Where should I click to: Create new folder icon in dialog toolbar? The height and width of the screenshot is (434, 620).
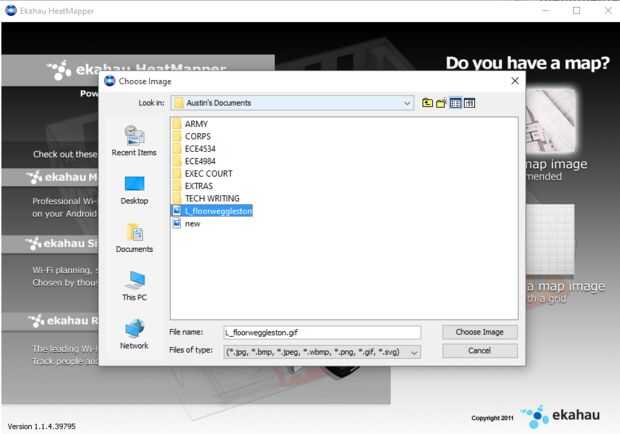(441, 103)
